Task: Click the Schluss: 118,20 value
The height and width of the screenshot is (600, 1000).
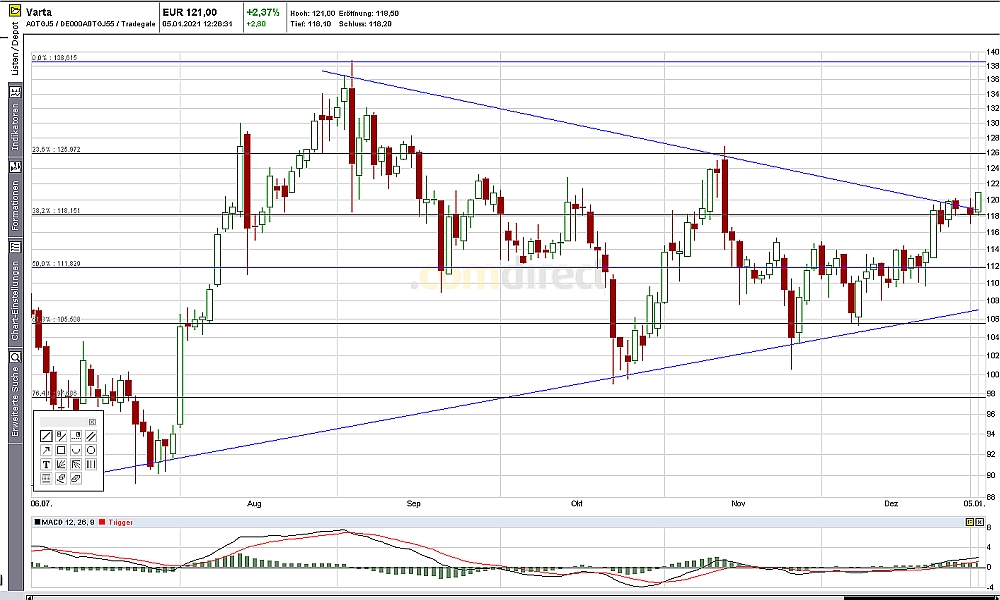Action: [364, 24]
